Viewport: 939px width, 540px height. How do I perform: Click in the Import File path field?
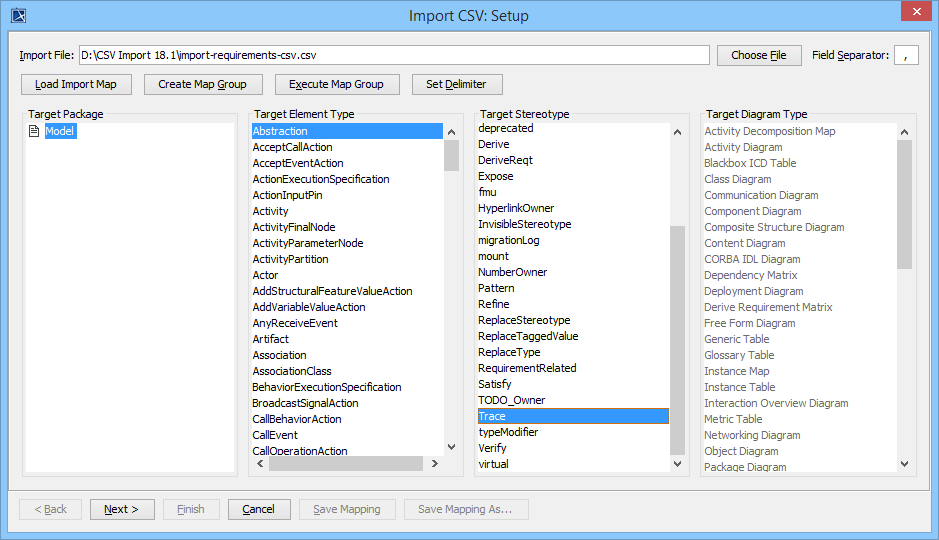click(394, 55)
